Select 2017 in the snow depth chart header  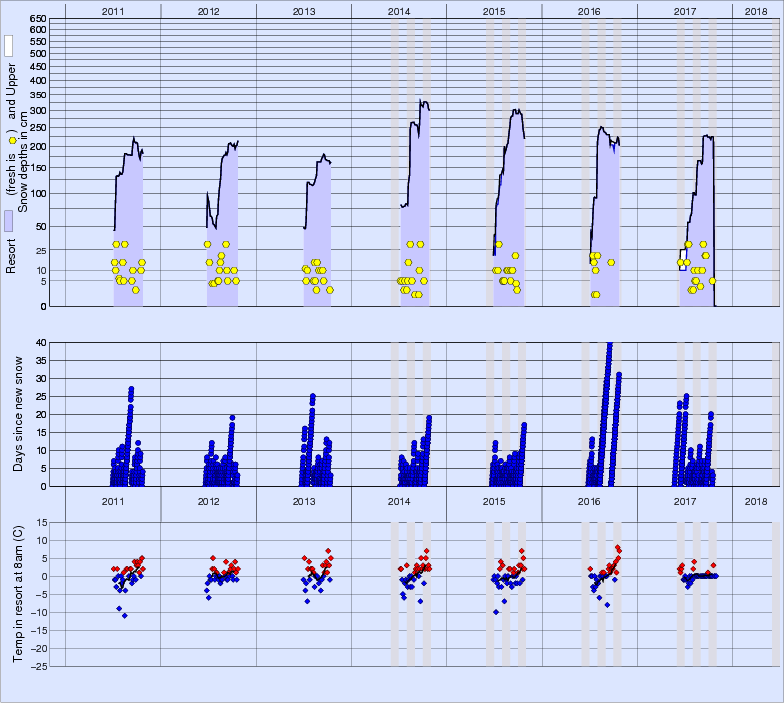[x=685, y=10]
